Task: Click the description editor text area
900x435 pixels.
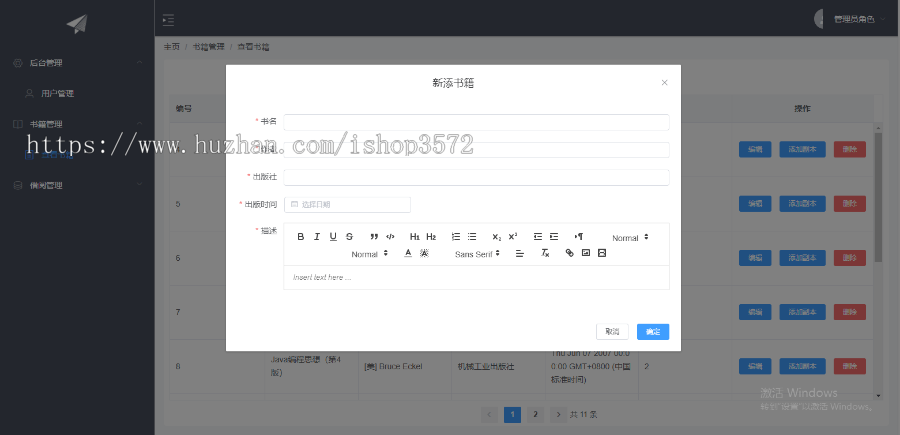Action: [x=476, y=277]
